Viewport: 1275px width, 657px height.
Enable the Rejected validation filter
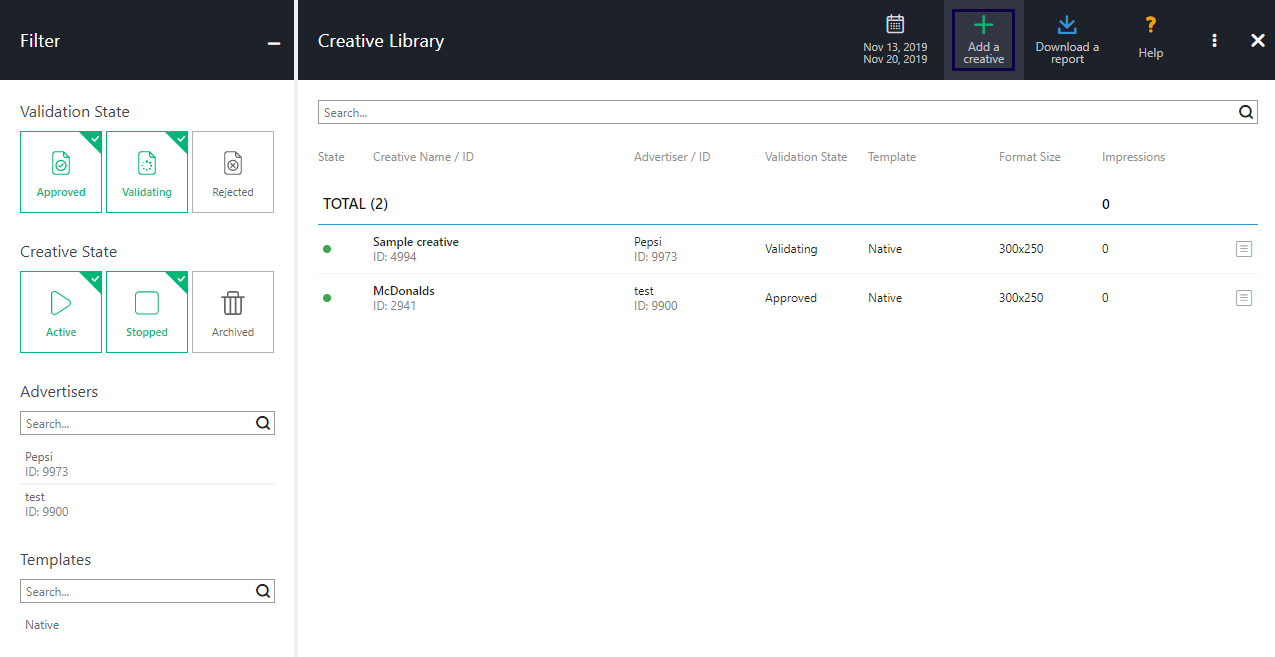pos(233,172)
